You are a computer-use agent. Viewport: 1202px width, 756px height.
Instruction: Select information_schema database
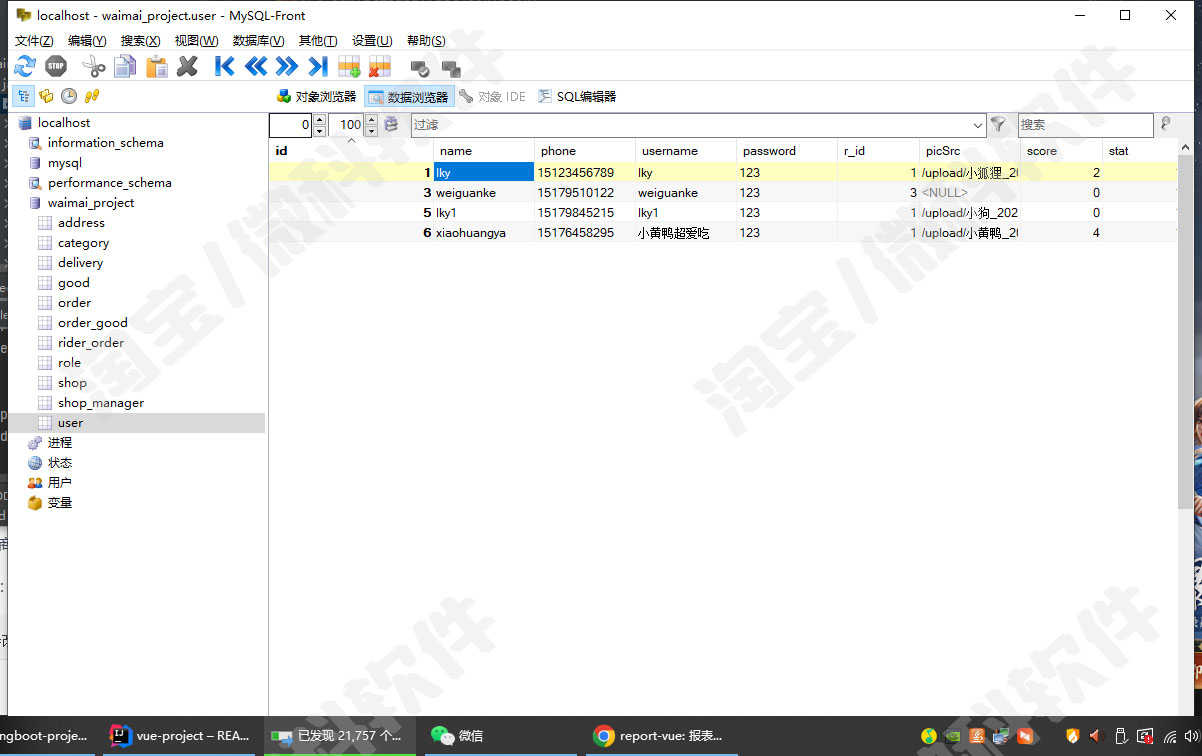[x=105, y=142]
